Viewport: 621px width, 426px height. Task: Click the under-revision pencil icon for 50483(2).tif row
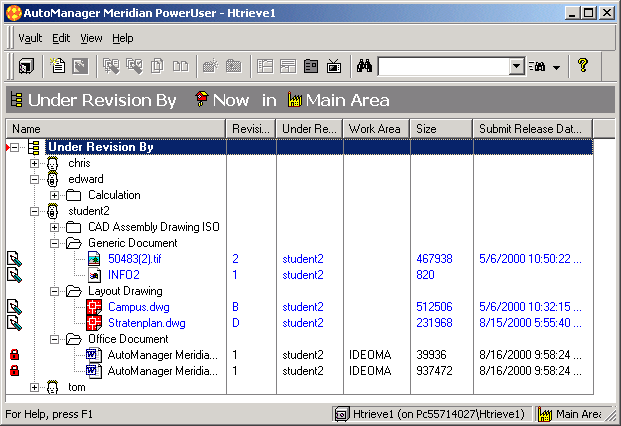tap(14, 259)
